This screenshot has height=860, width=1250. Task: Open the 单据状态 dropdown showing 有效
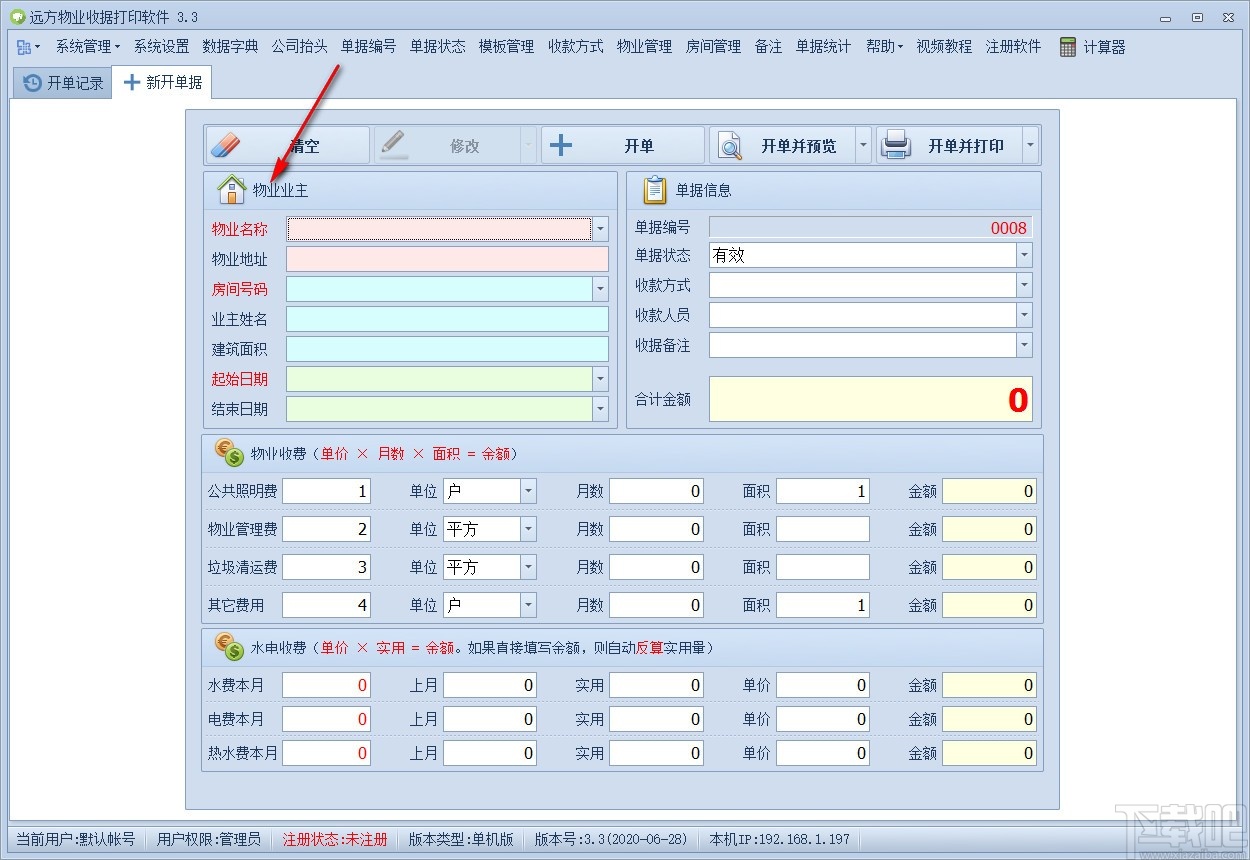(x=1023, y=255)
